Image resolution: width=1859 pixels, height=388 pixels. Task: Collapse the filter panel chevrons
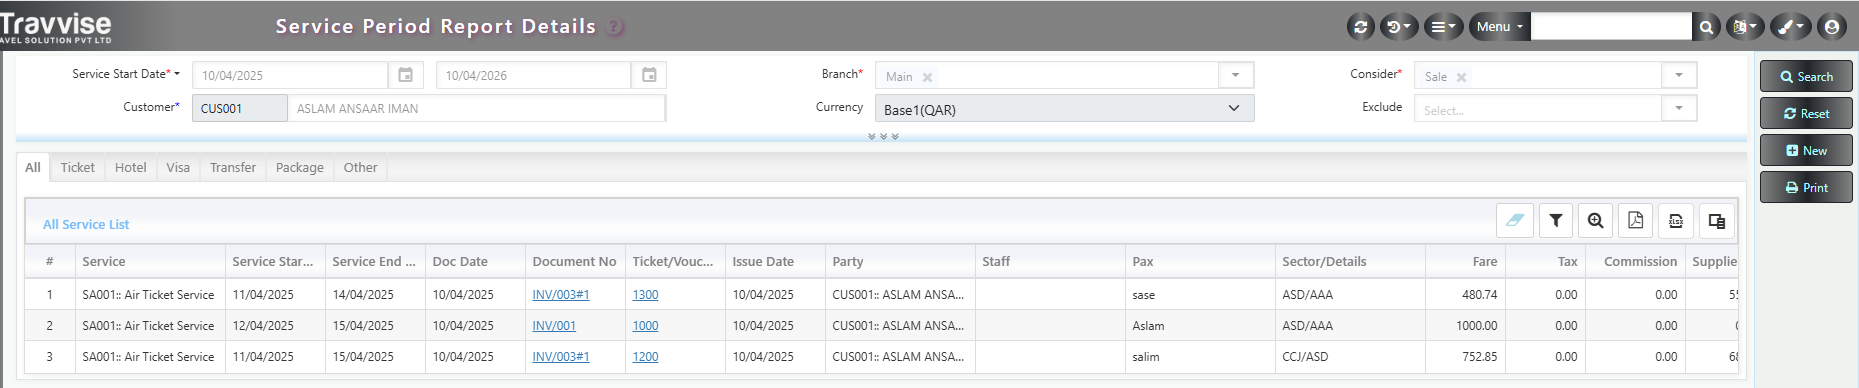pos(883,137)
